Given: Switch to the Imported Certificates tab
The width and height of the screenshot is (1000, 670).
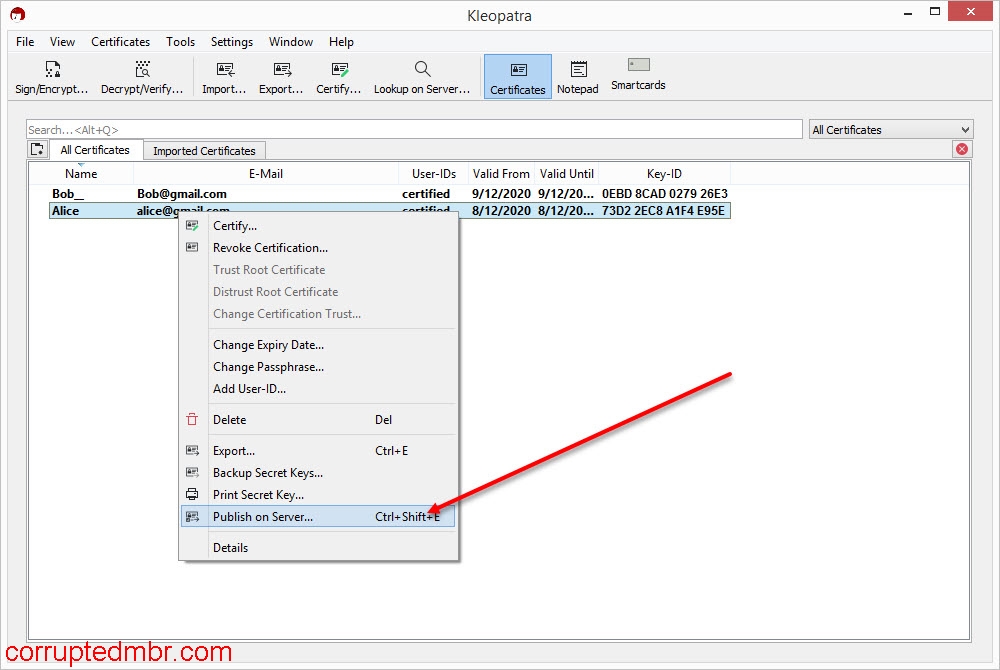Looking at the screenshot, I should tap(204, 149).
